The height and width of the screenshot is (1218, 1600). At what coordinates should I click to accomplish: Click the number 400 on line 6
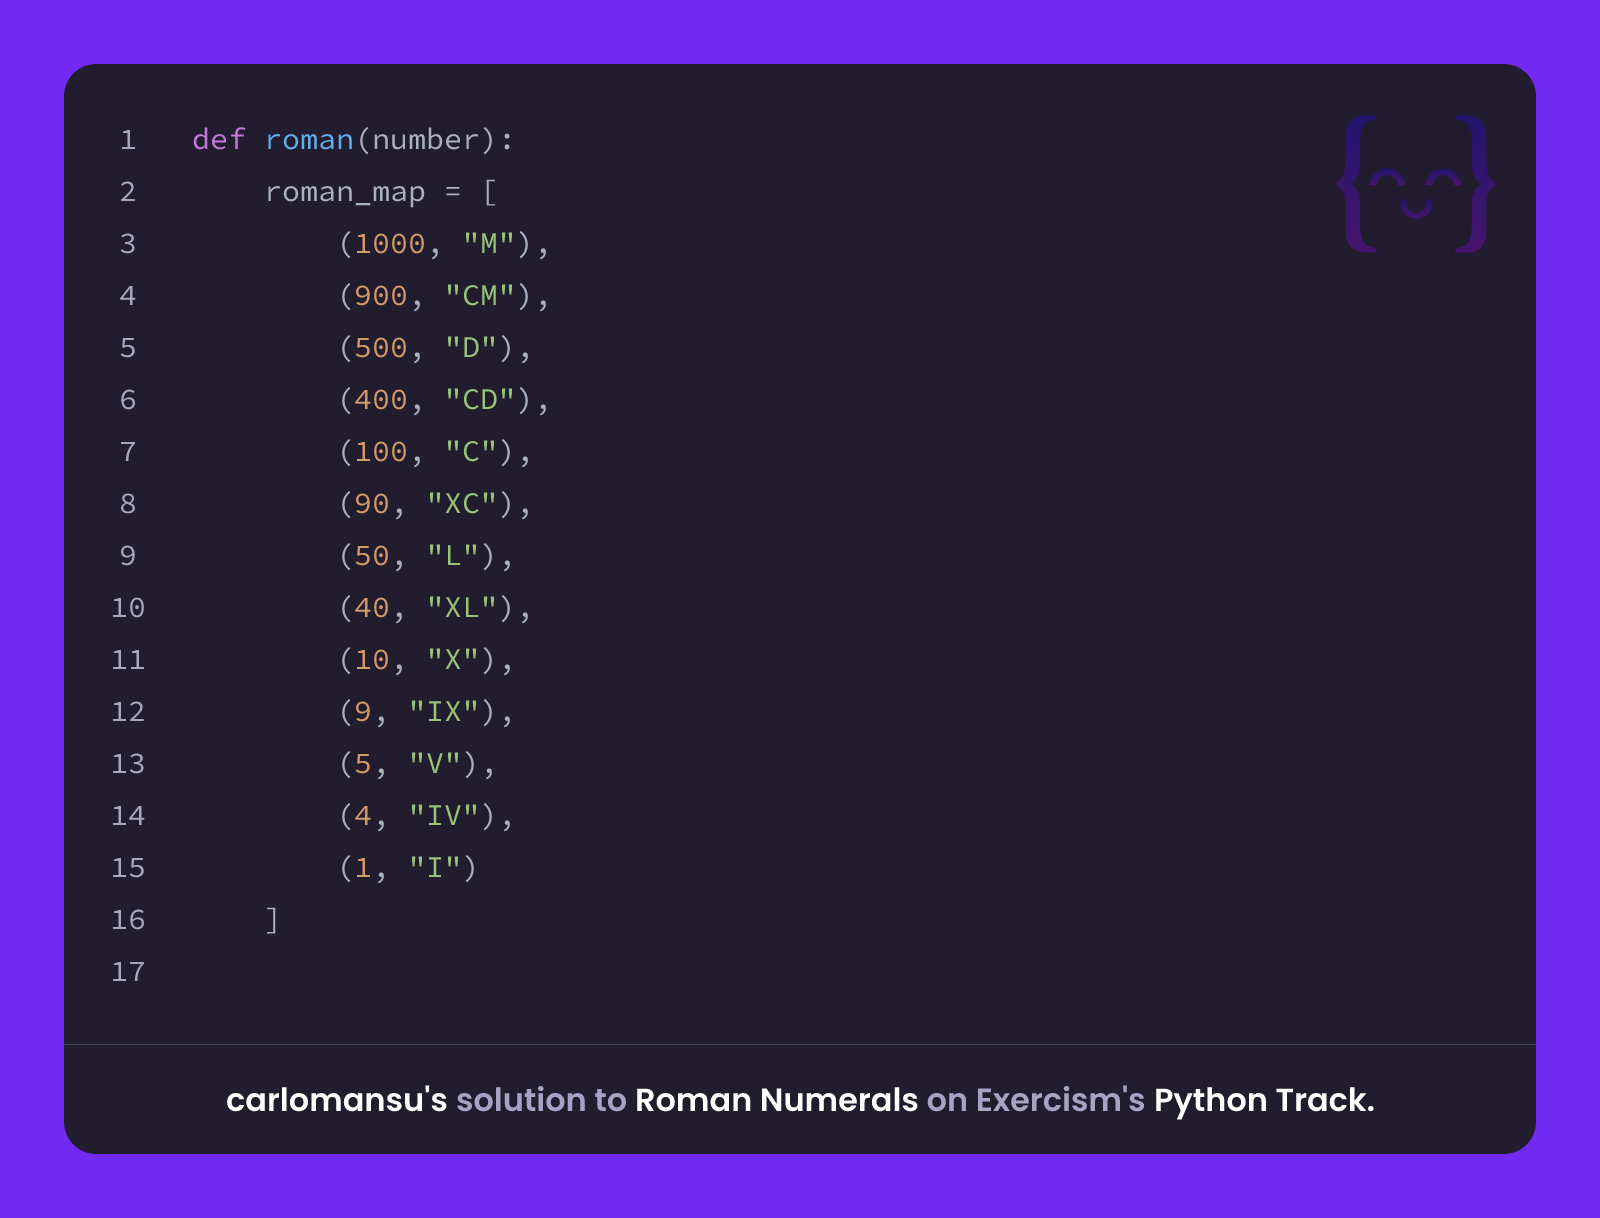click(x=381, y=400)
